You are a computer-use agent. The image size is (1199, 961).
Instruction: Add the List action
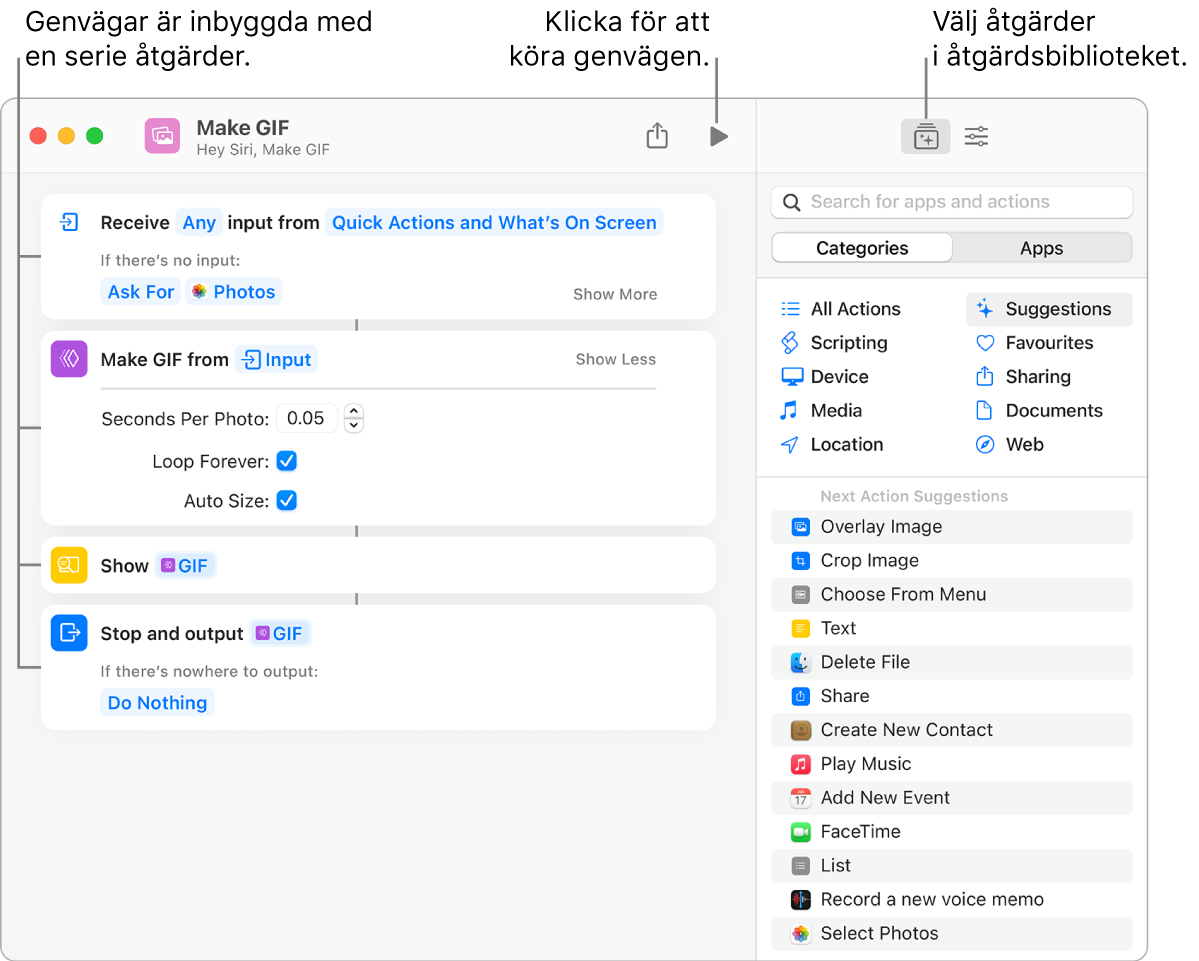click(951, 865)
